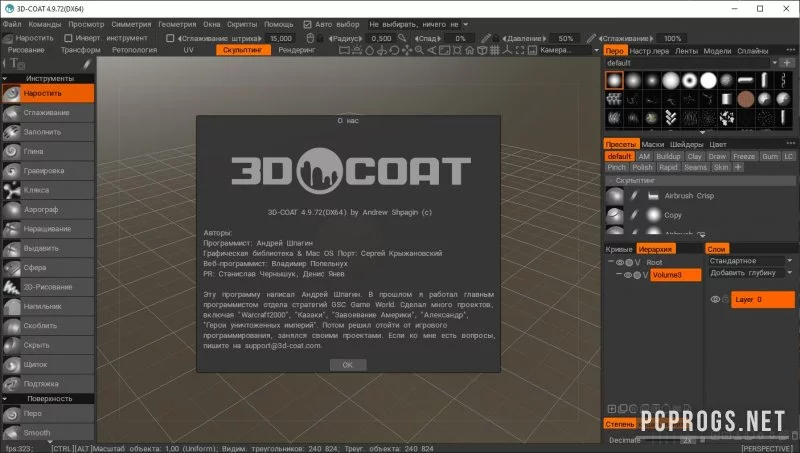
Task: Select the Smooth surface tool
Action: tap(48, 433)
